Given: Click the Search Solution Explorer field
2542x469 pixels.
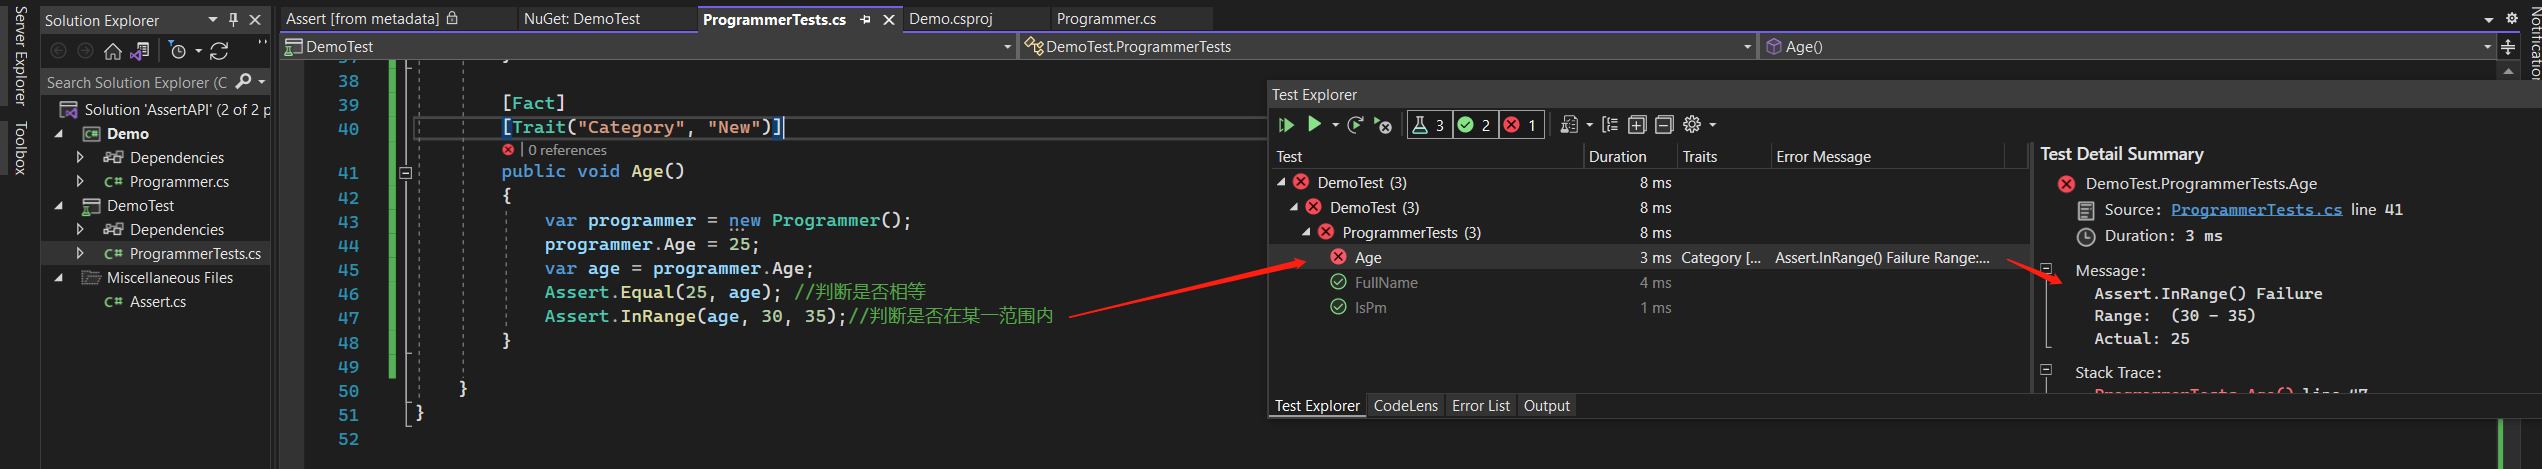Looking at the screenshot, I should click(137, 83).
